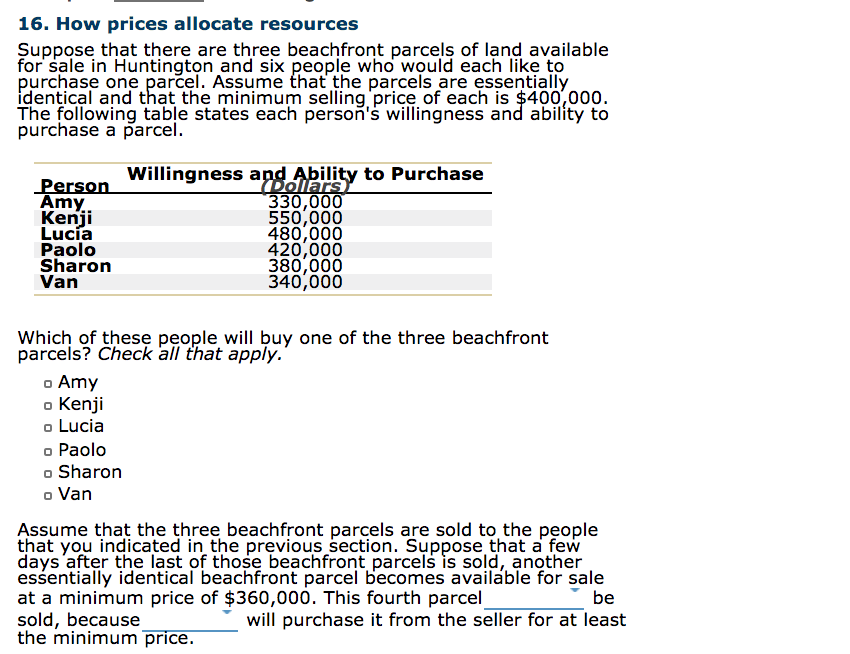Image resolution: width=850 pixels, height=654 pixels.
Task: Expand the dropdown after 'This fourth parcel'
Action: point(536,597)
